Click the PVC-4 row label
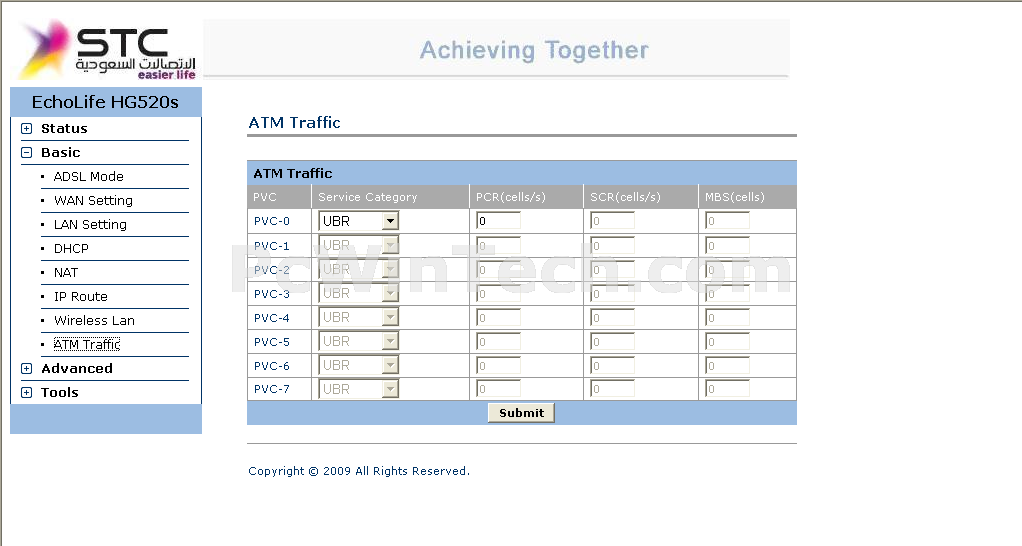1022x546 pixels. tap(272, 318)
